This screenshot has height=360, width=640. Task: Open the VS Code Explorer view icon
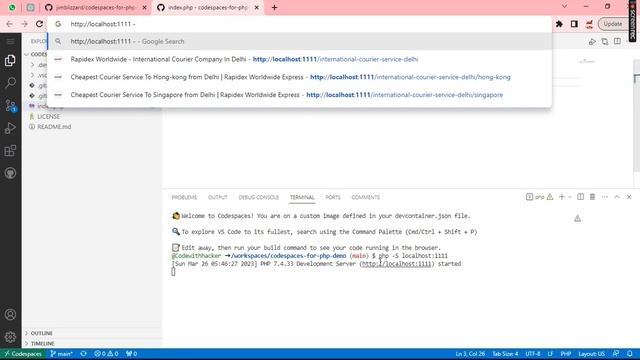pos(10,60)
